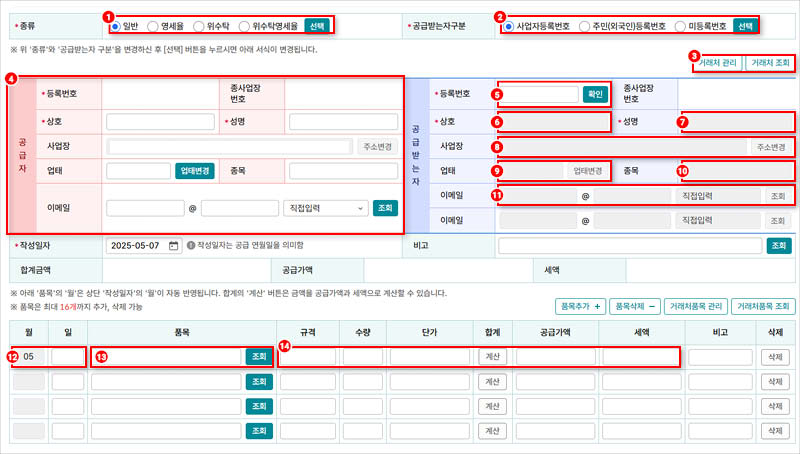Select the 일반 radio option
This screenshot has height=454, width=800.
116,26
